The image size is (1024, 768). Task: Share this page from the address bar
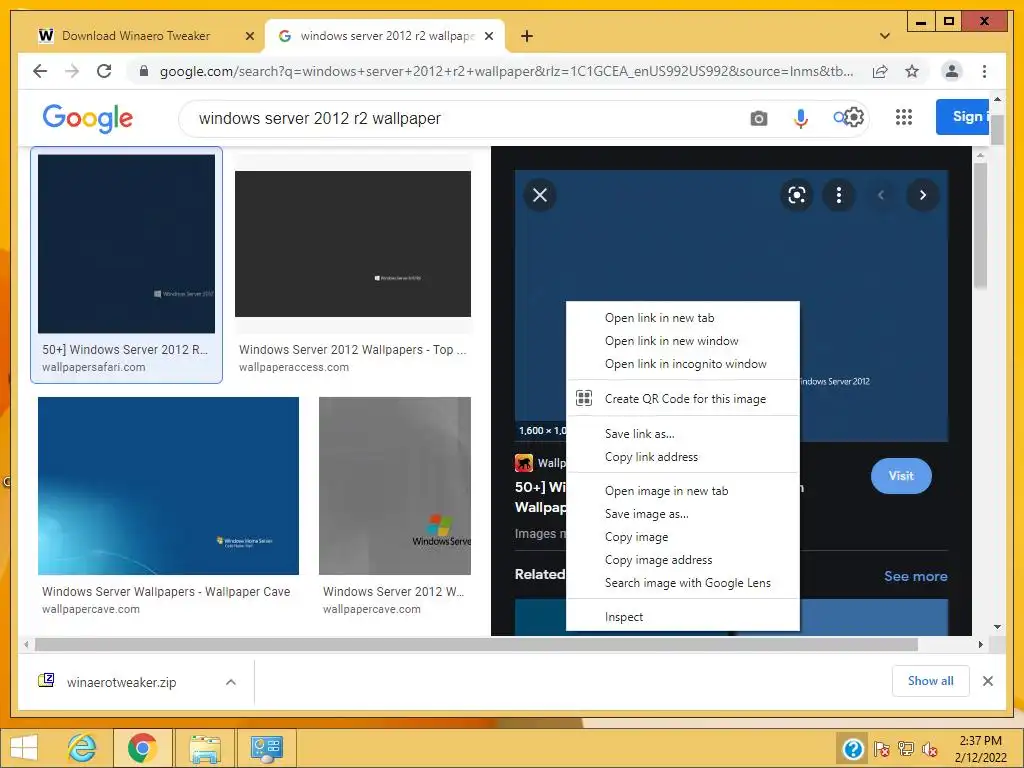coord(880,71)
